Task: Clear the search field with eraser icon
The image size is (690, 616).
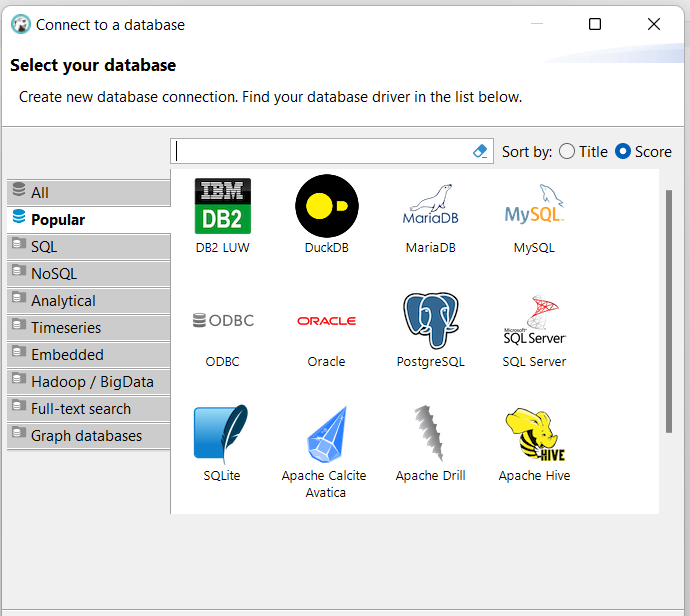Action: coord(480,152)
